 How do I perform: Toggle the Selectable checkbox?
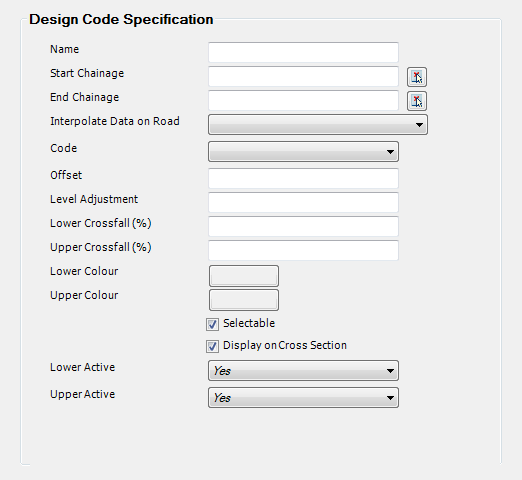212,324
